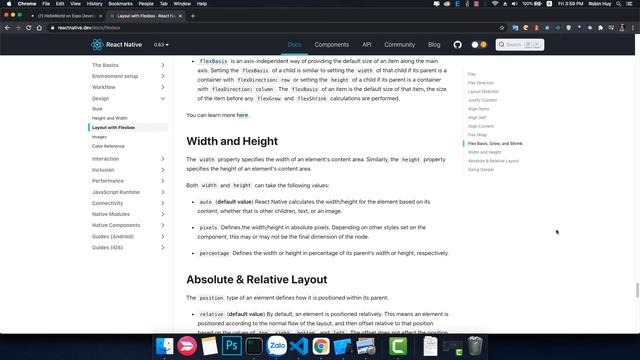Click the docs search field
This screenshot has height=360, width=640.
520,44
